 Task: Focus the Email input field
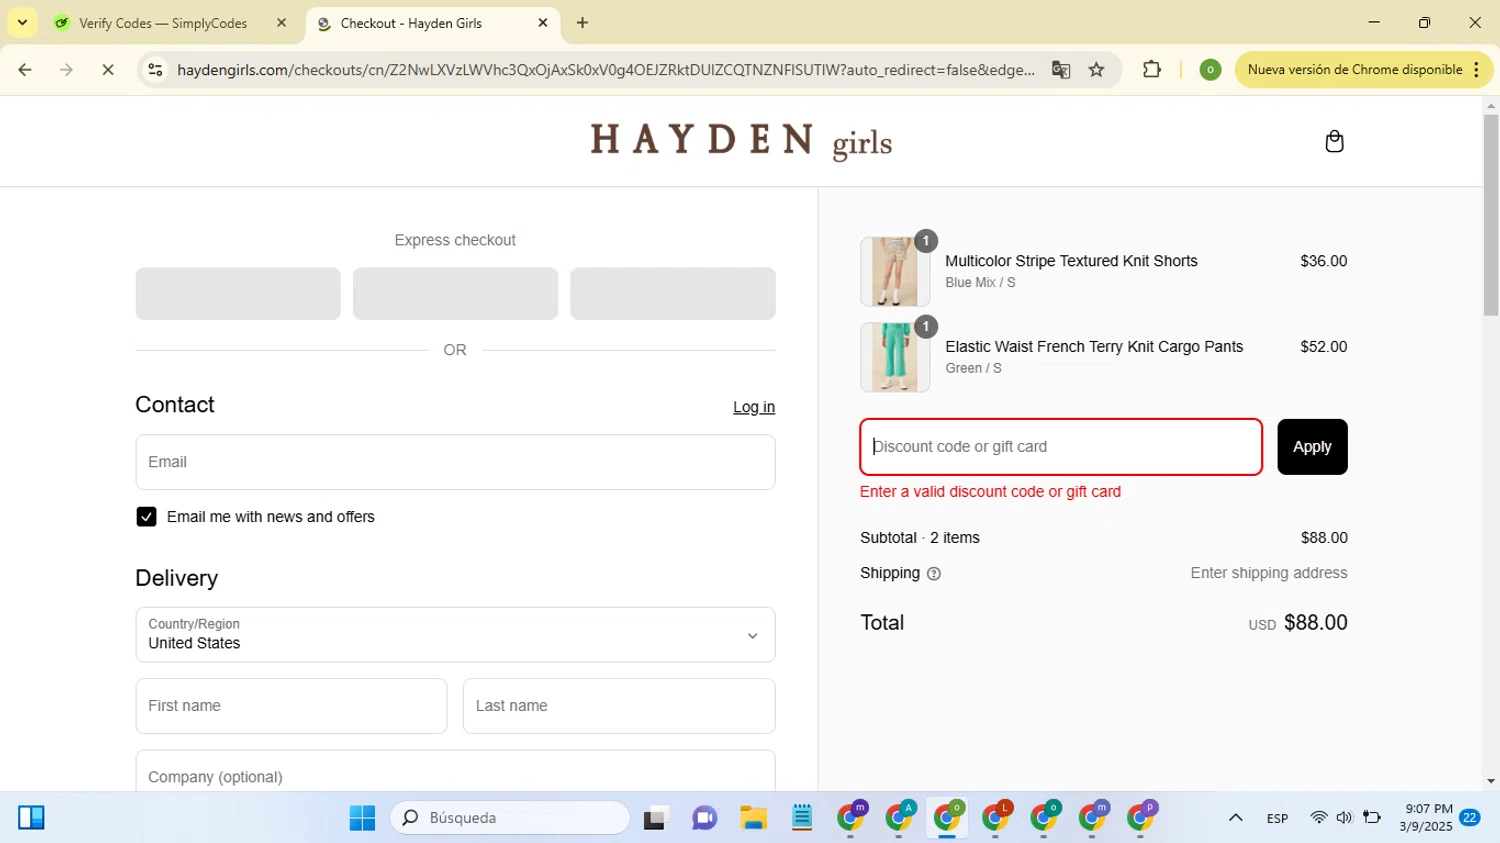tap(455, 462)
